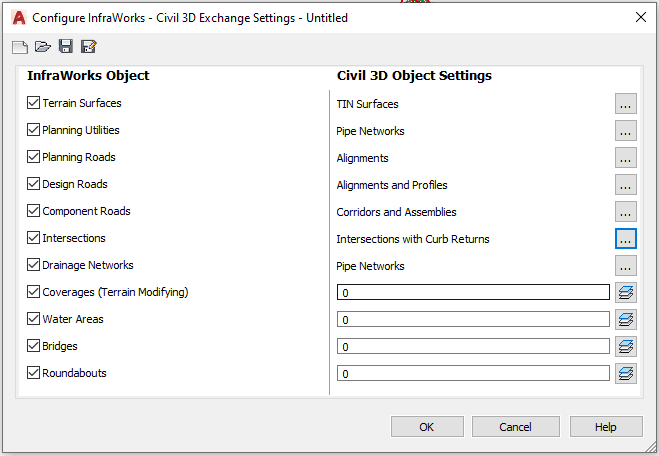Open Drainage Networks Pipe Networks ellipsis
The width and height of the screenshot is (659, 456).
pyautogui.click(x=626, y=265)
